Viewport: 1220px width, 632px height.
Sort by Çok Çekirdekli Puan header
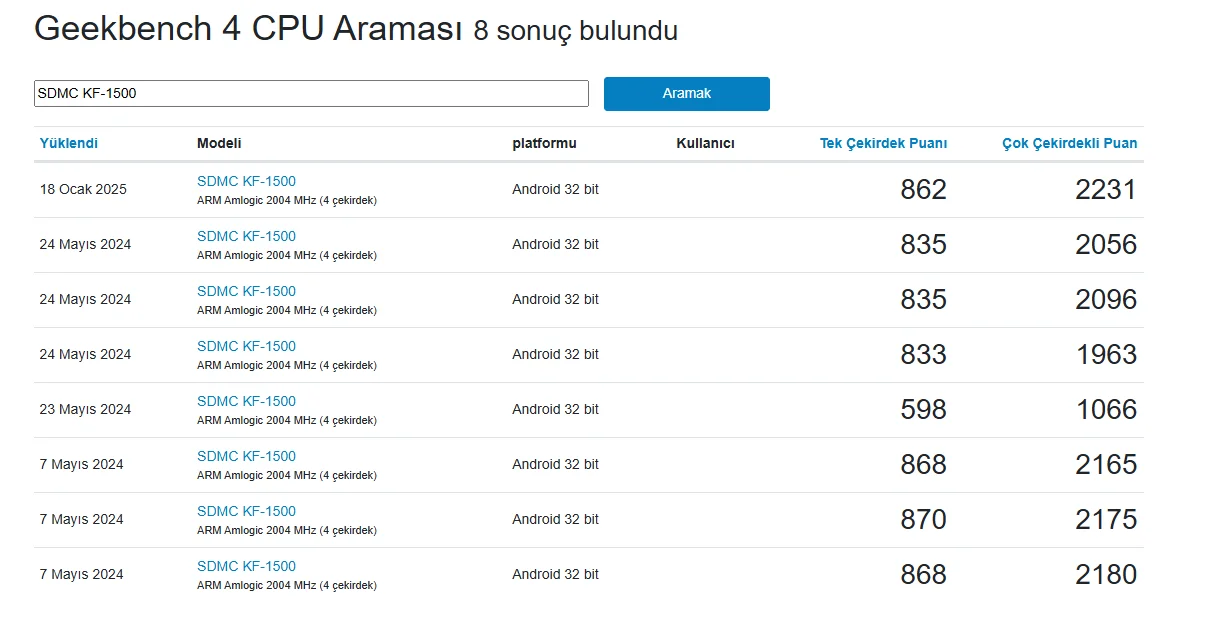click(x=1069, y=143)
